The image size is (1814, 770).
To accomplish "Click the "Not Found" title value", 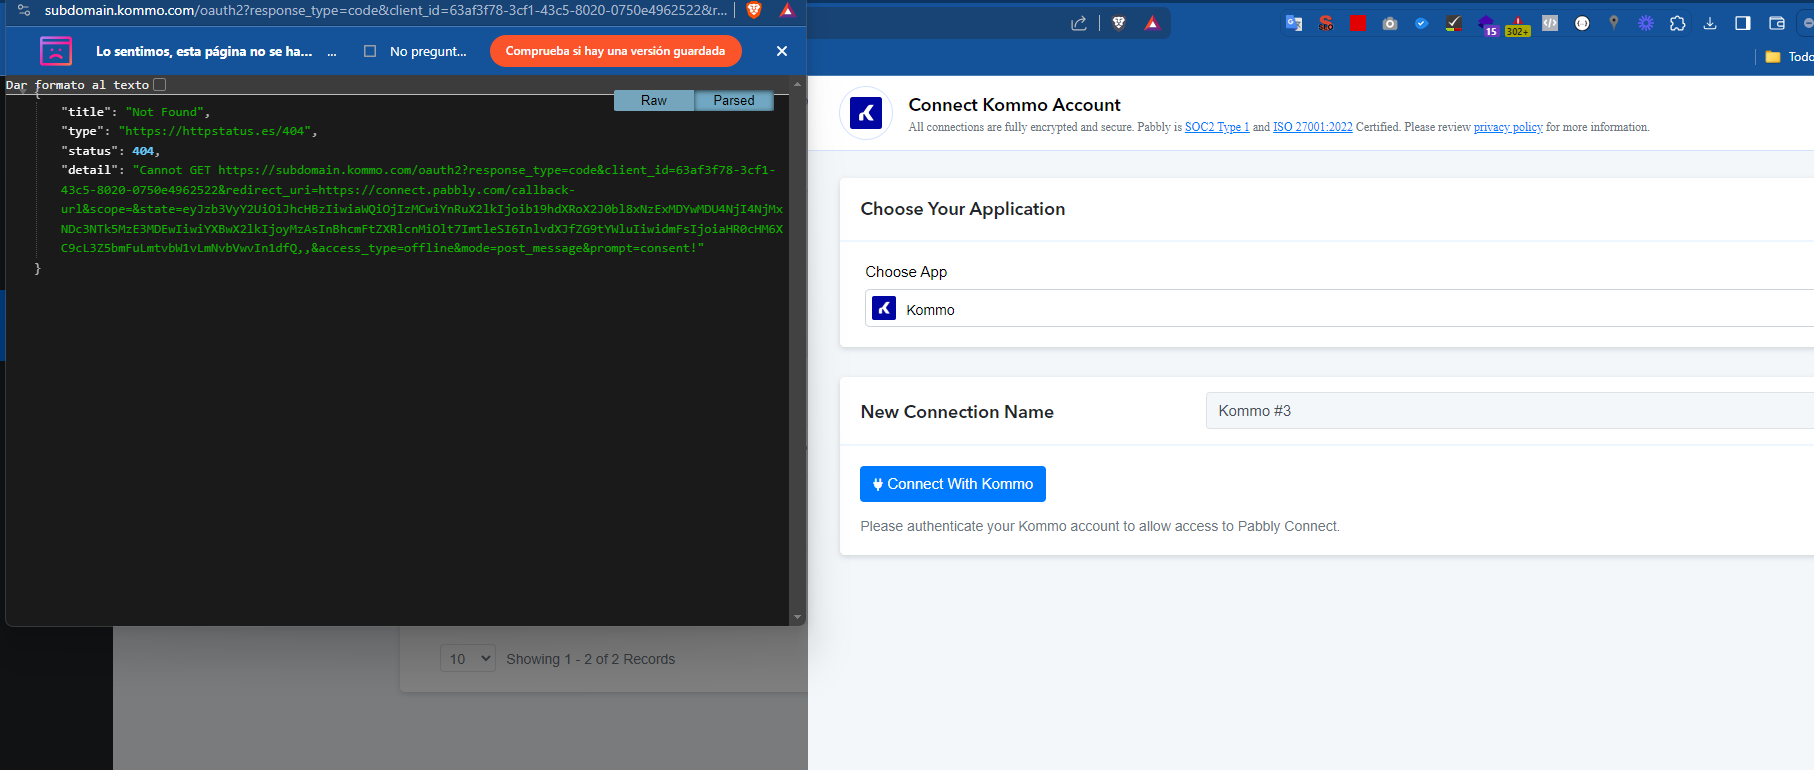I will tap(165, 112).
